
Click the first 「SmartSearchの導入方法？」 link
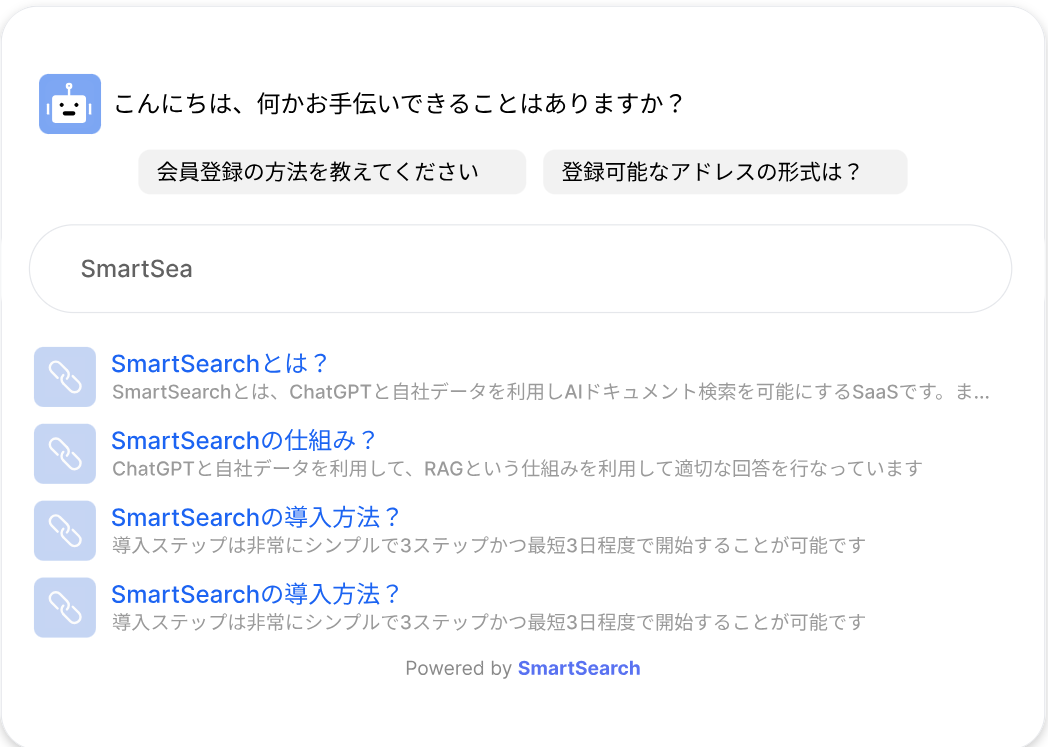click(x=257, y=517)
